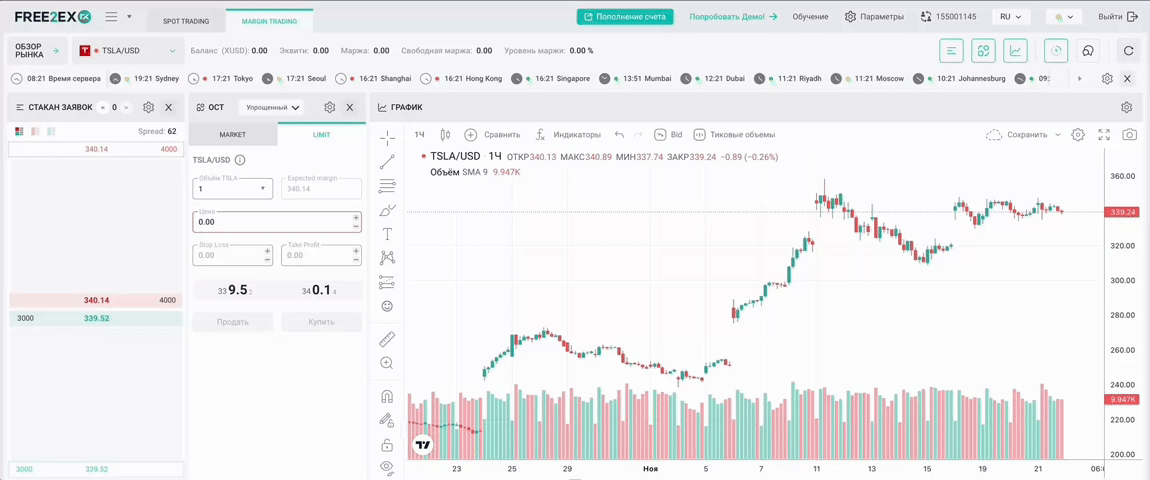Click the Пополнение счета button
The height and width of the screenshot is (480, 1150).
(x=625, y=17)
